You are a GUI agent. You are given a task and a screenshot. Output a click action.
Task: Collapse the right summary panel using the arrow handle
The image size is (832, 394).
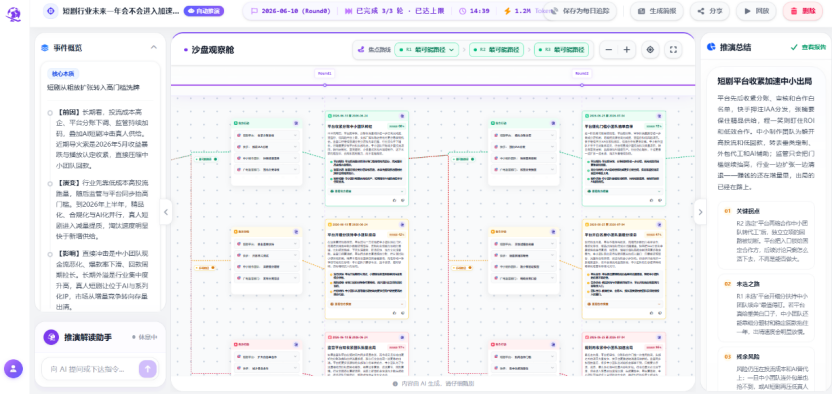tap(700, 212)
